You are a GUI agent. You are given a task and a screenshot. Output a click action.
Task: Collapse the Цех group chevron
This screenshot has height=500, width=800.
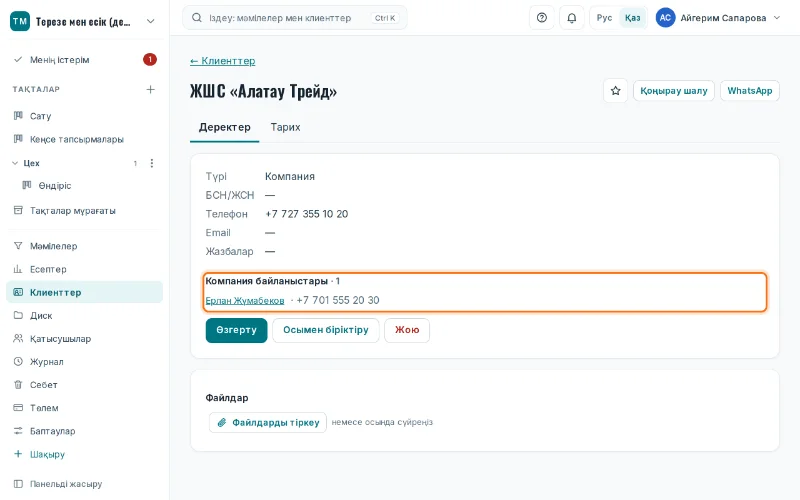15,163
